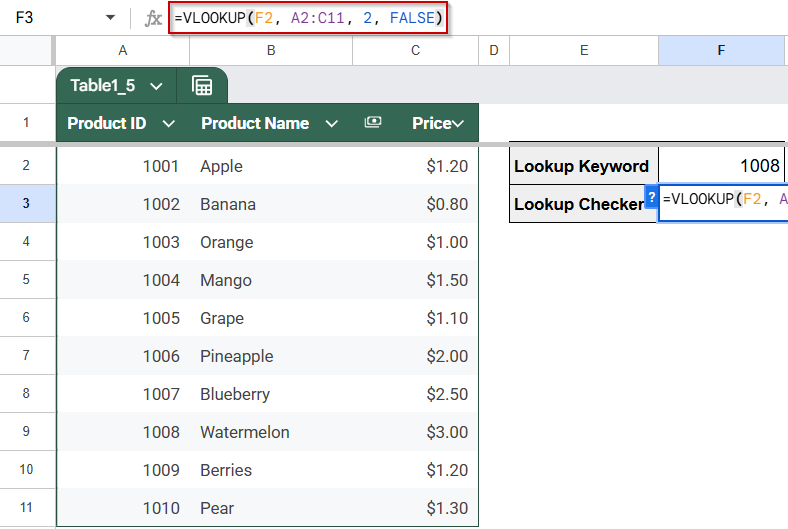The height and width of the screenshot is (529, 788).
Task: Click the $0.80 price cell
Action: pyautogui.click(x=415, y=204)
